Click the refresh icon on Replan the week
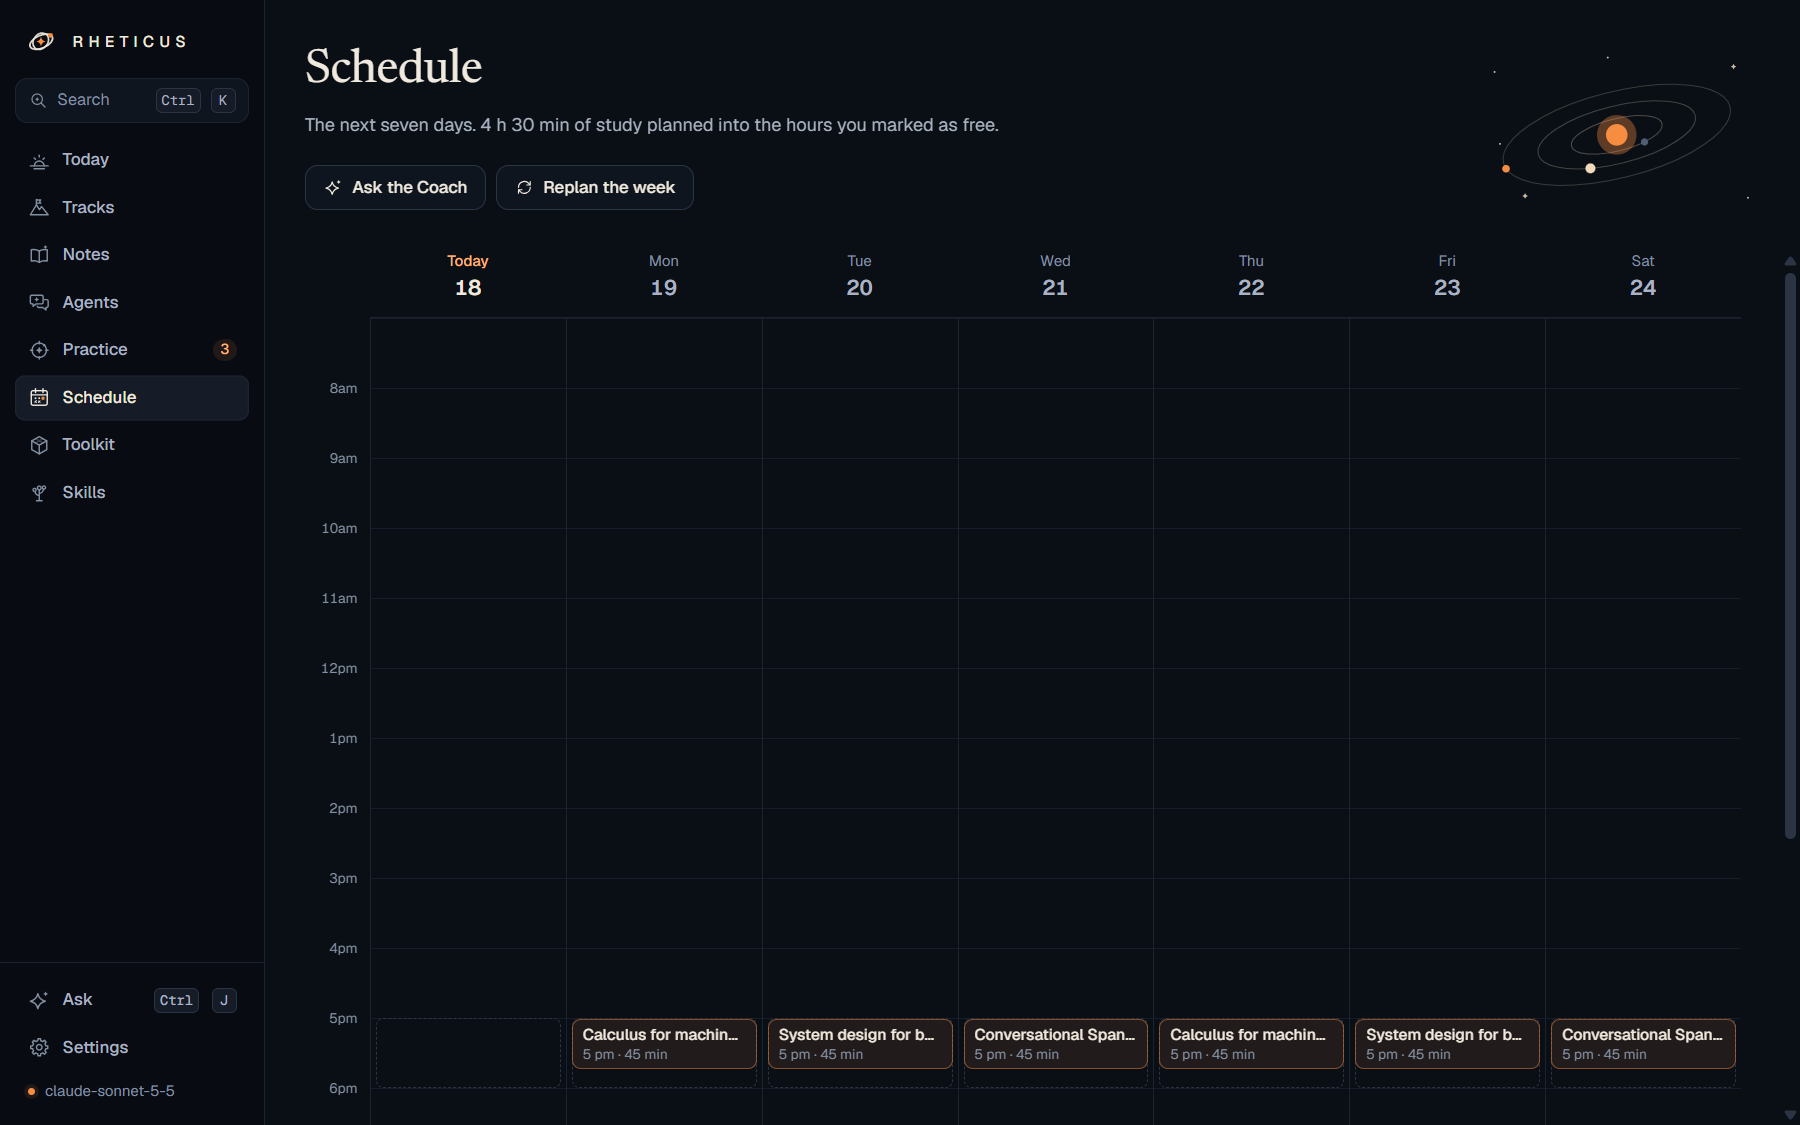The height and width of the screenshot is (1125, 1800). point(524,188)
